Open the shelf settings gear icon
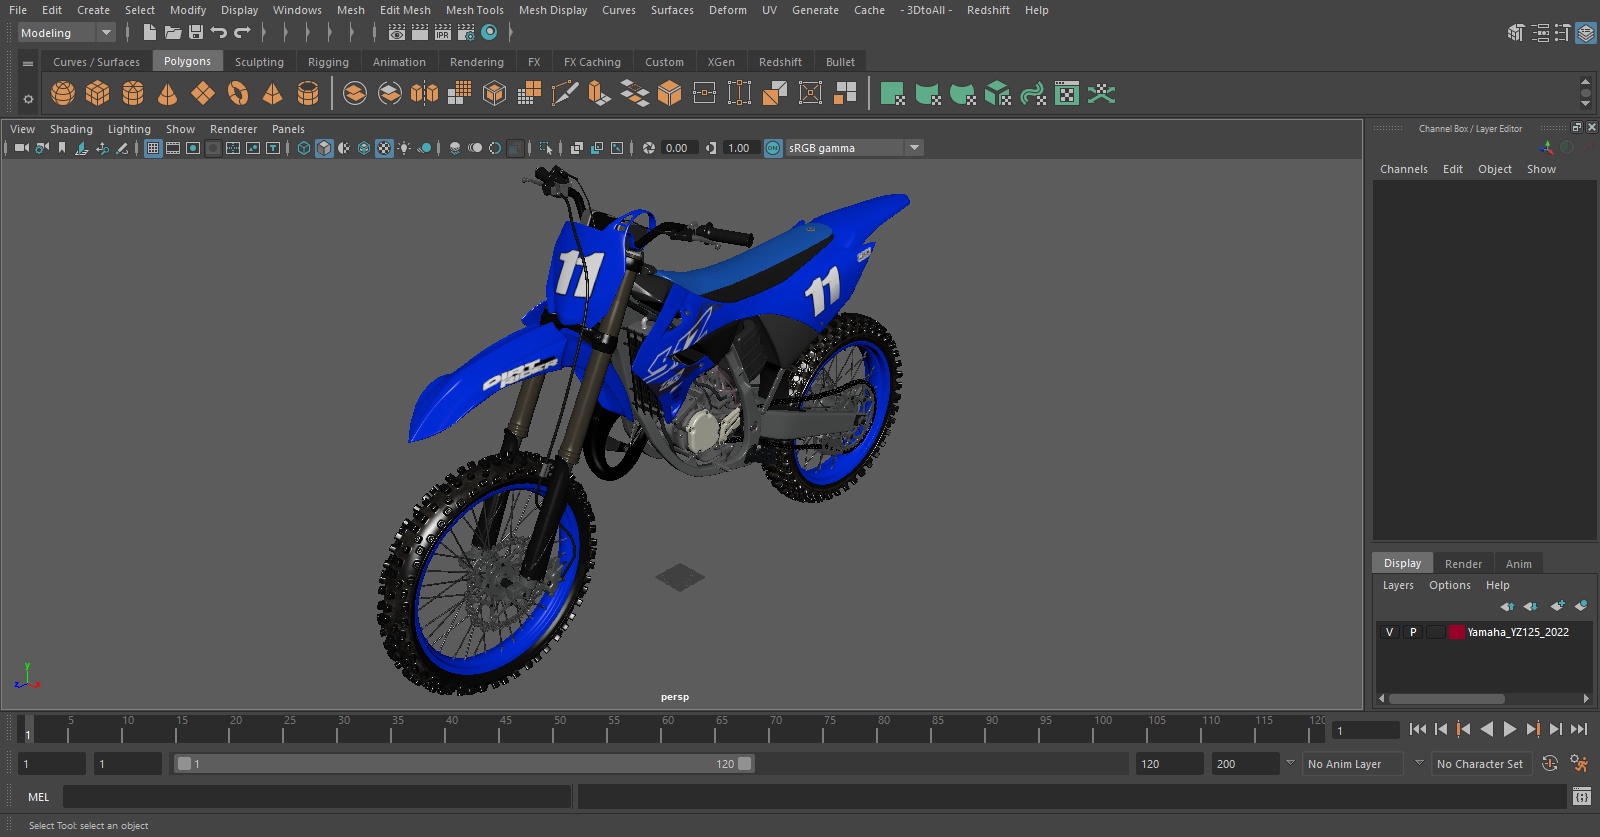1600x837 pixels. pos(28,99)
